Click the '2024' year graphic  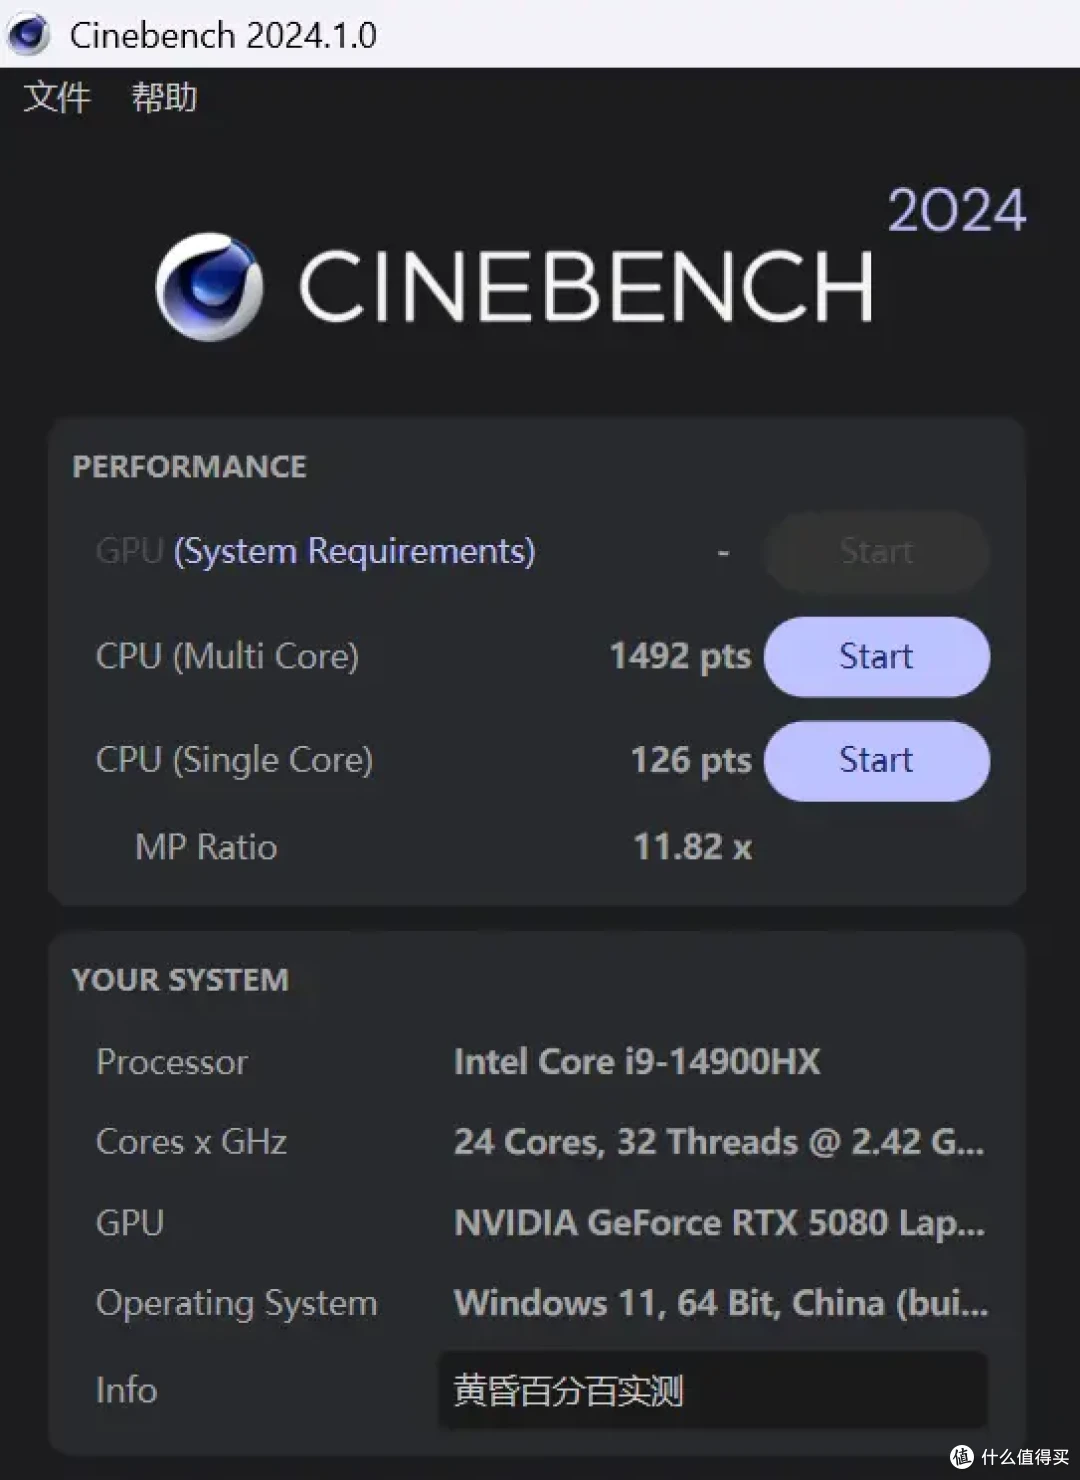955,210
